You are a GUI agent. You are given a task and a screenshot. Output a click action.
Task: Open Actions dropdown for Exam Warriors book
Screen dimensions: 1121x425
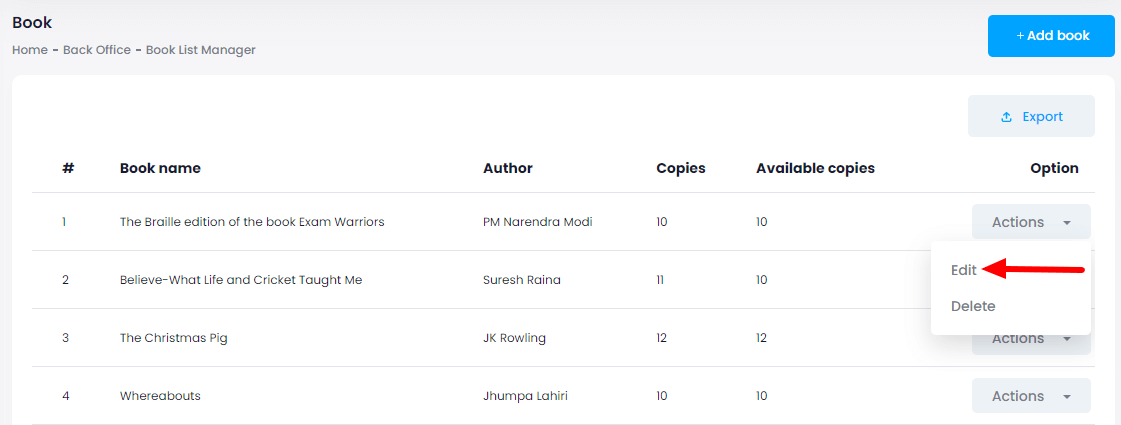click(x=1030, y=222)
